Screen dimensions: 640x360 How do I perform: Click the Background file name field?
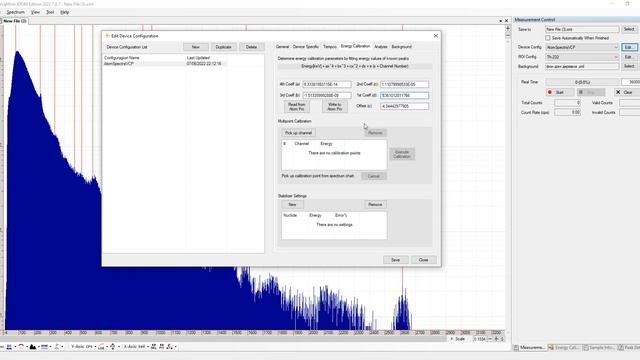(x=582, y=66)
